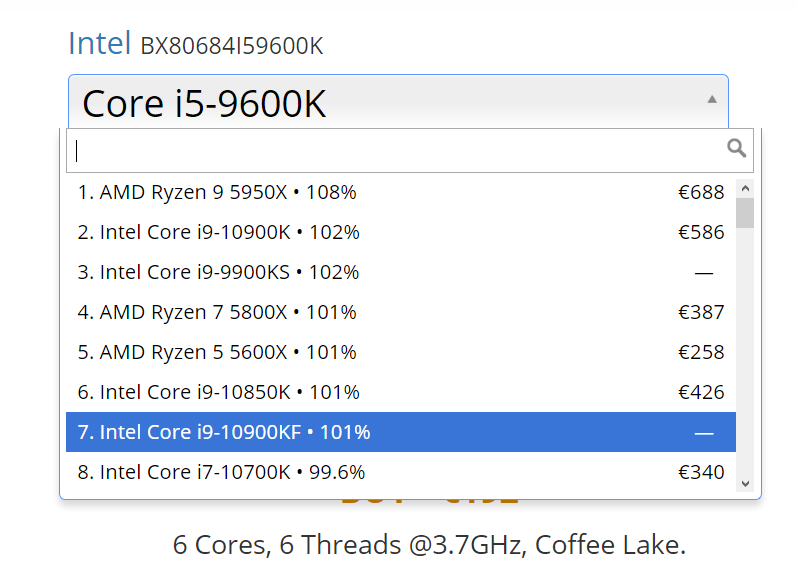Click the 6 Cores, 6 Threads description
Image resolution: width=798 pixels, height=562 pixels.
(429, 545)
